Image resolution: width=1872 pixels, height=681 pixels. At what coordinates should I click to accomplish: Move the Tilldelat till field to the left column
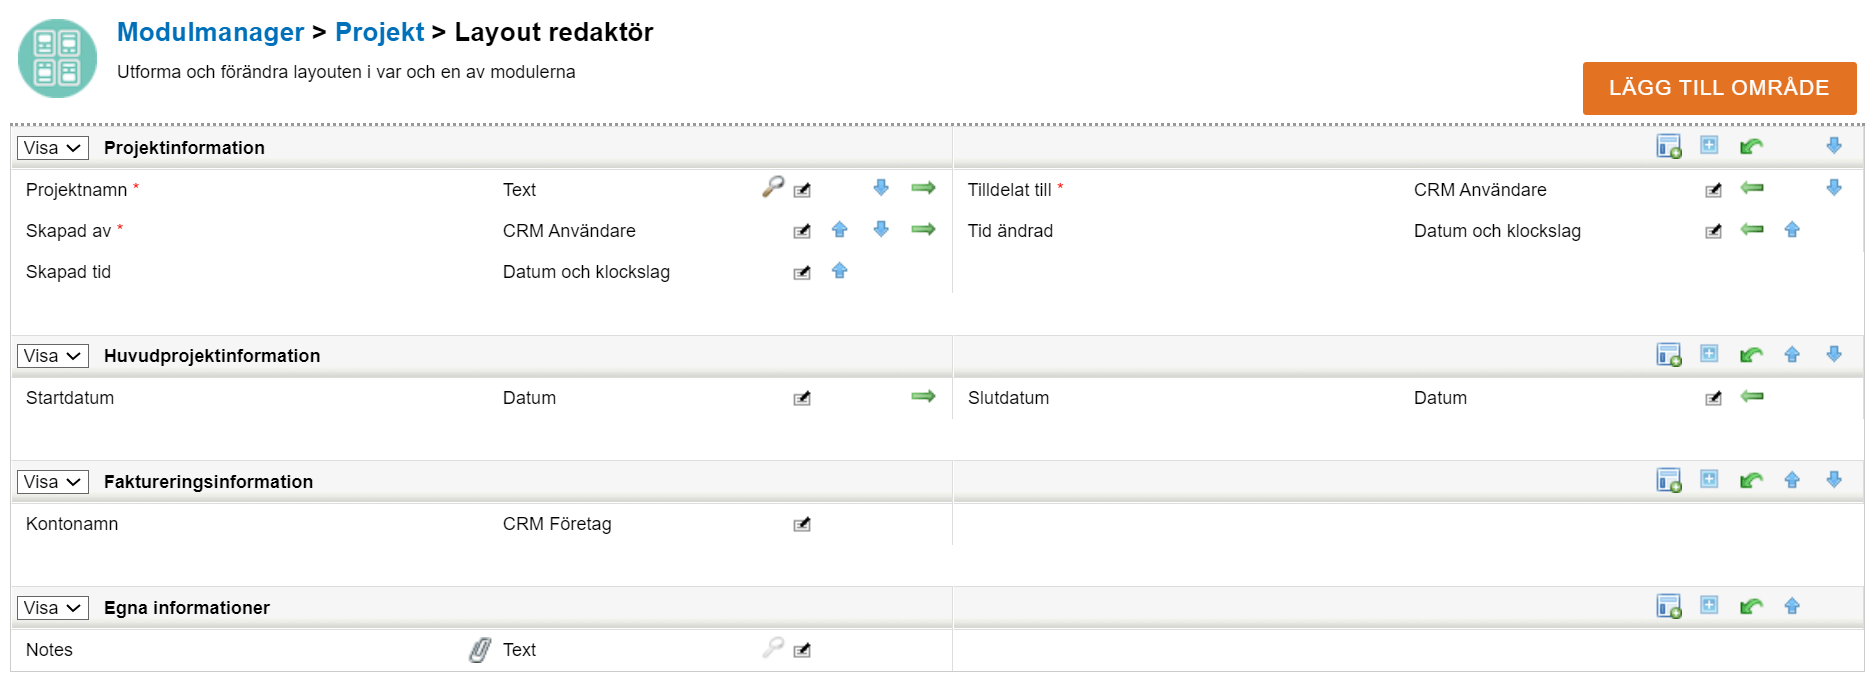[1752, 188]
